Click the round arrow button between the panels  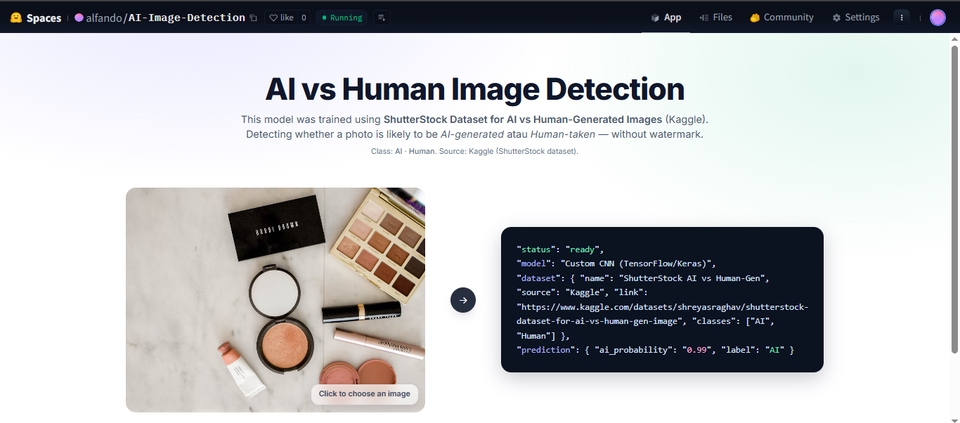click(463, 299)
